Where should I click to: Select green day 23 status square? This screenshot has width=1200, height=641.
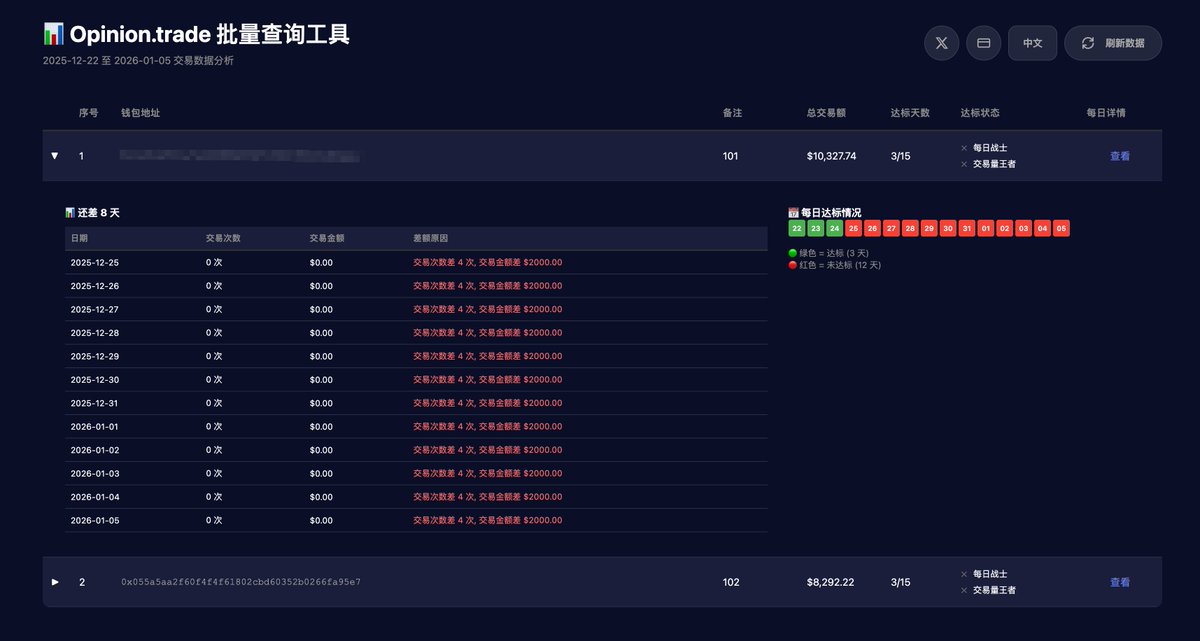pos(815,228)
